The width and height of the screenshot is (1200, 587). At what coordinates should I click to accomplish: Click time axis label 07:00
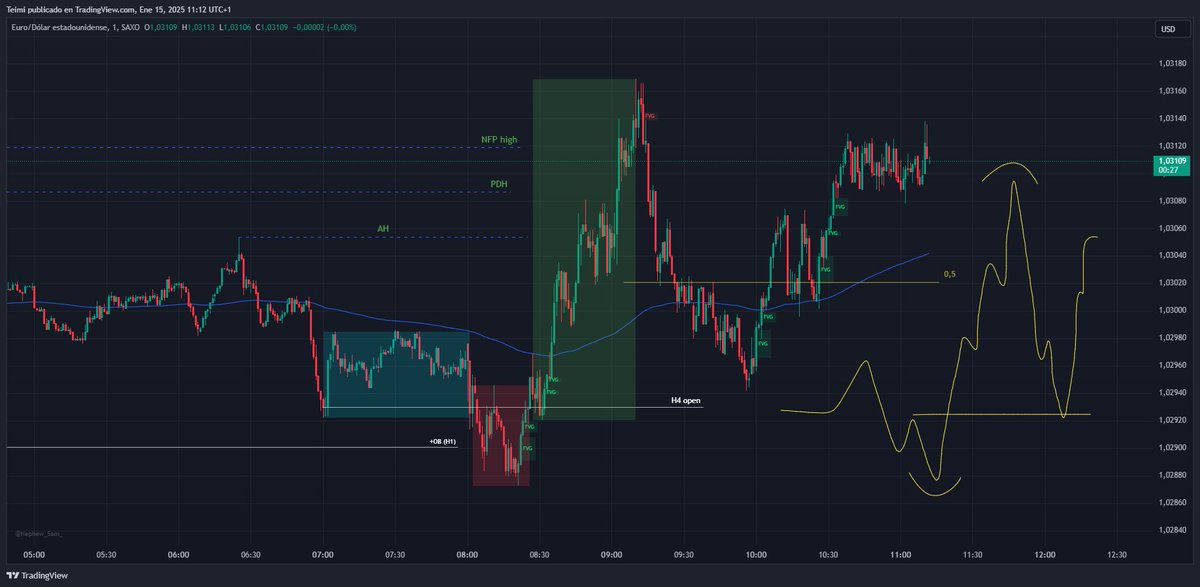pos(323,554)
